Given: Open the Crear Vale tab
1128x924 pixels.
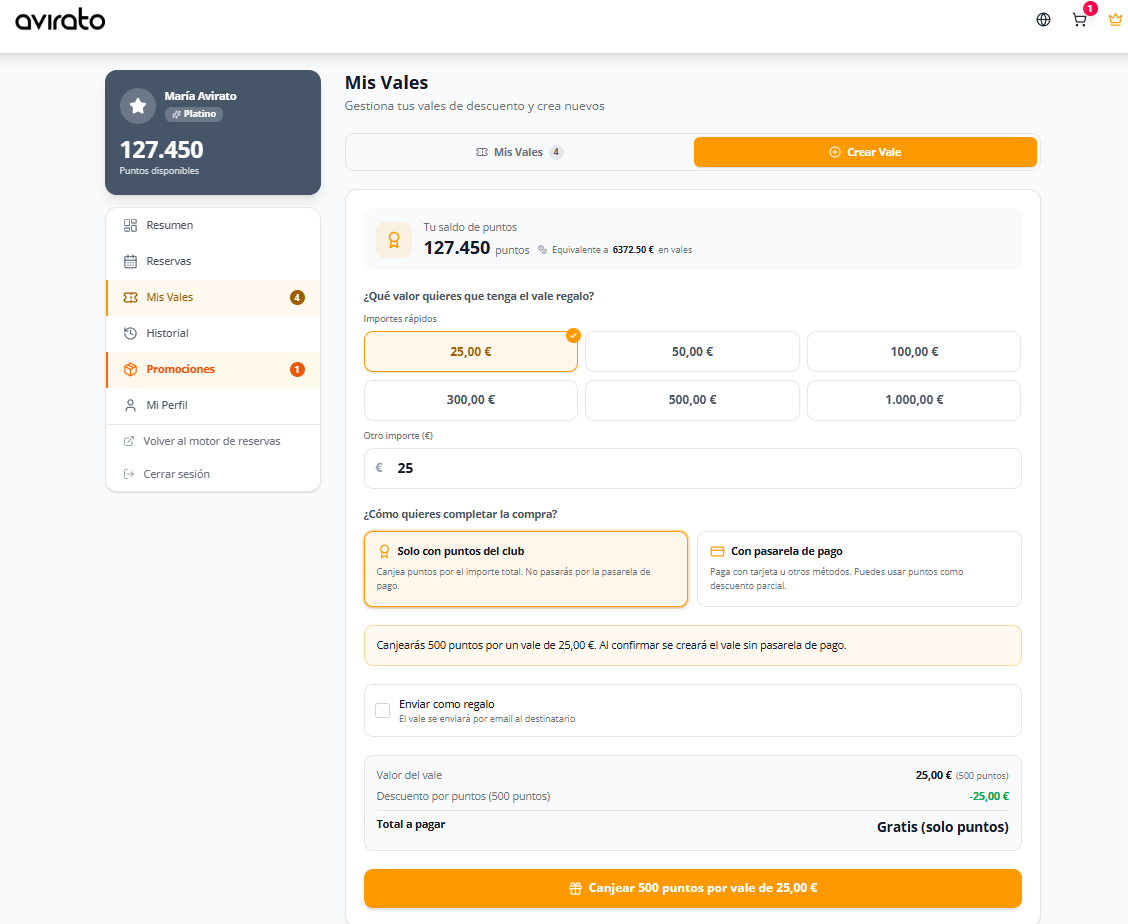Looking at the screenshot, I should coord(865,152).
